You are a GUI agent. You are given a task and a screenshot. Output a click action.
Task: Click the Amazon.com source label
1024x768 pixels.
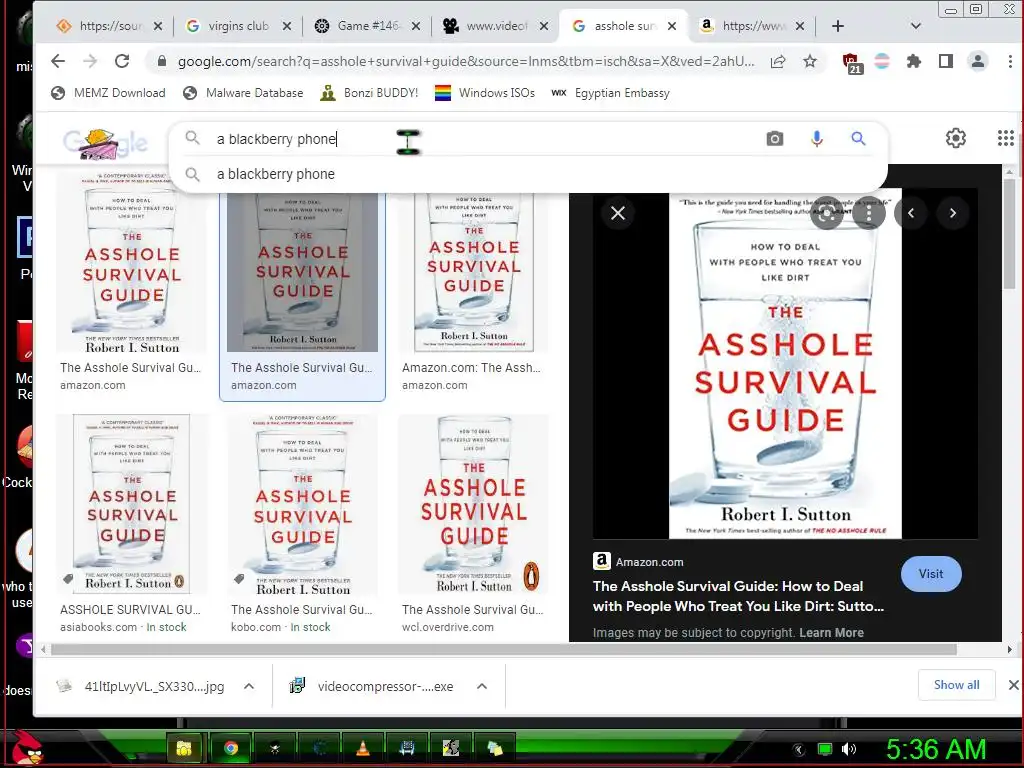click(x=649, y=562)
